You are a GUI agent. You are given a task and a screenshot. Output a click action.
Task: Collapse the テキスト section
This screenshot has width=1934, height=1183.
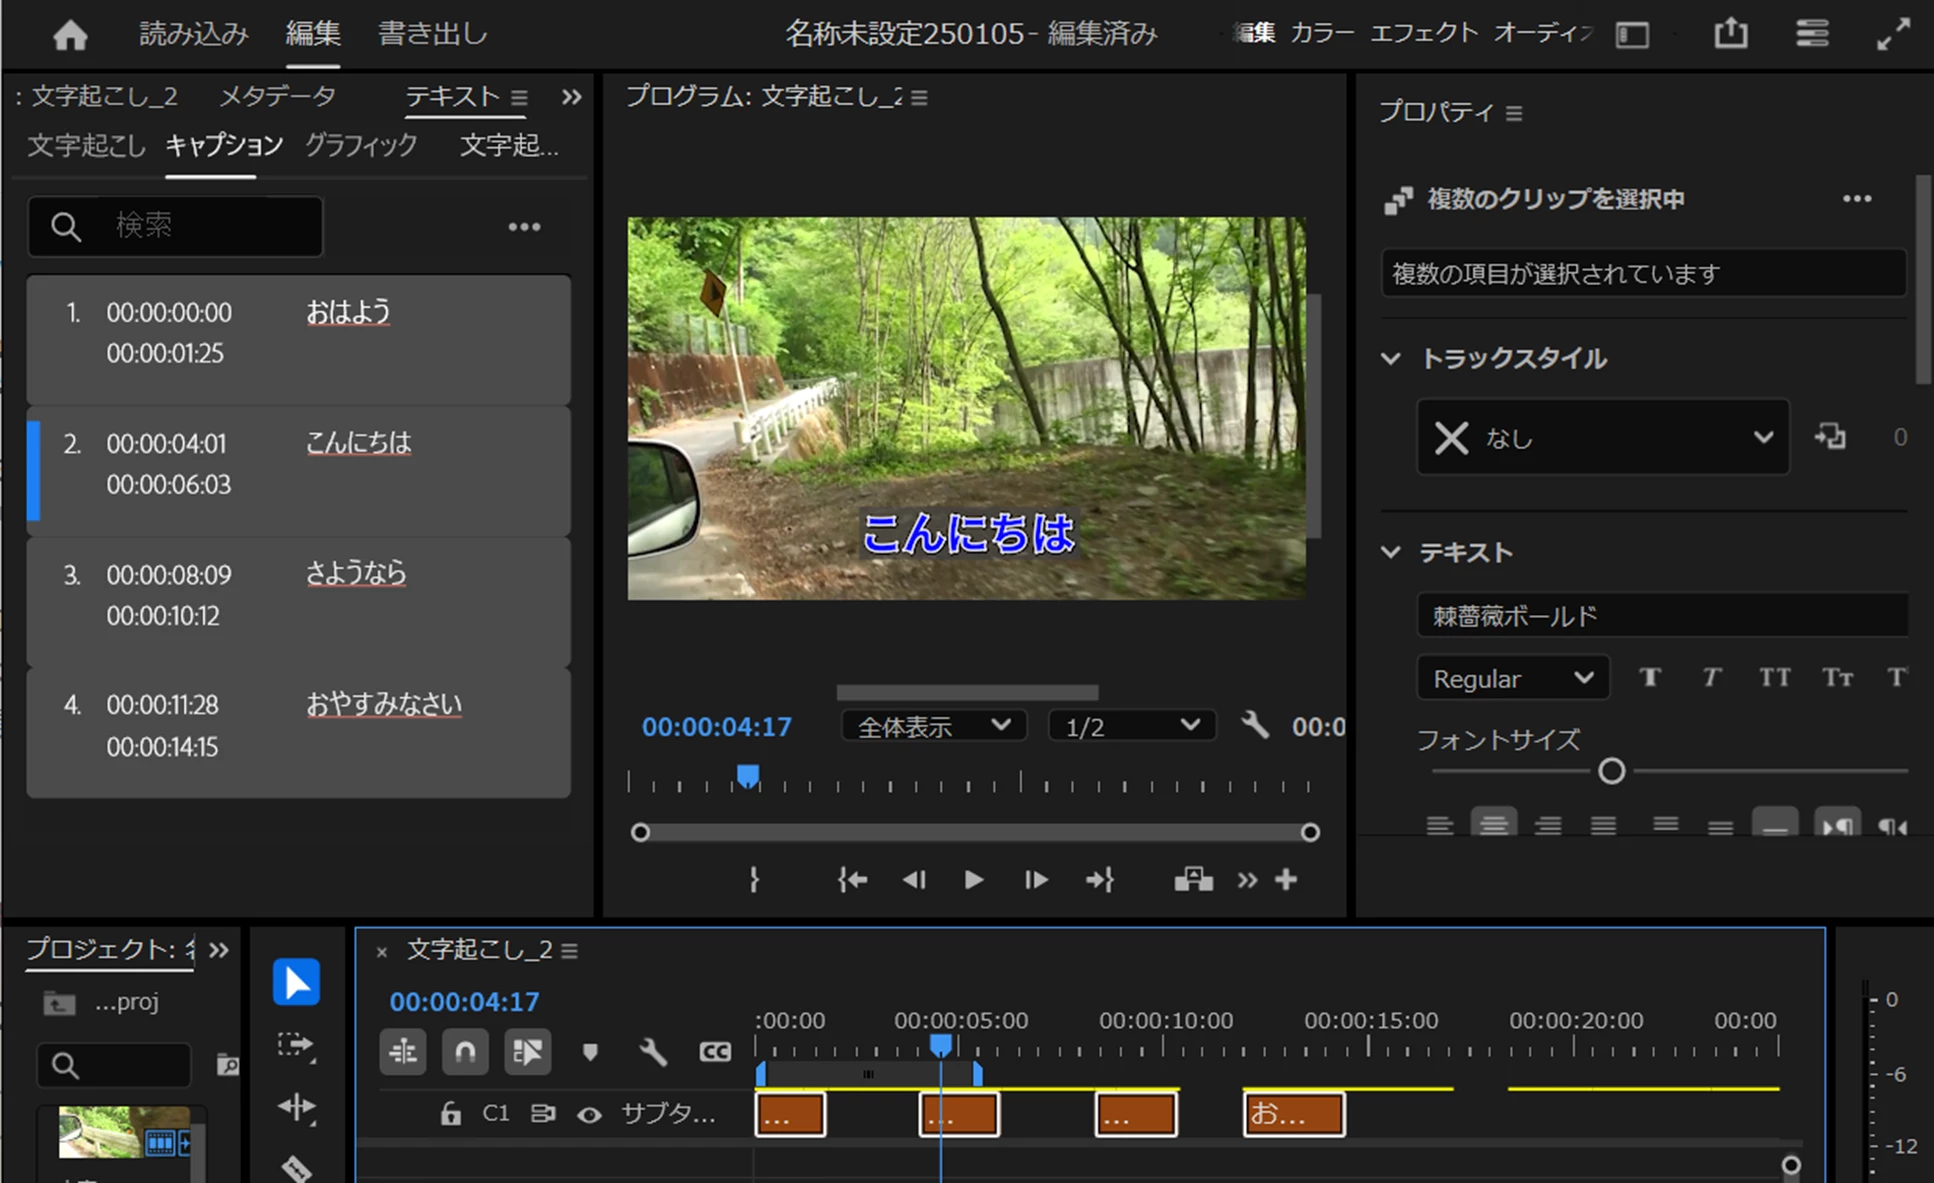coord(1391,552)
